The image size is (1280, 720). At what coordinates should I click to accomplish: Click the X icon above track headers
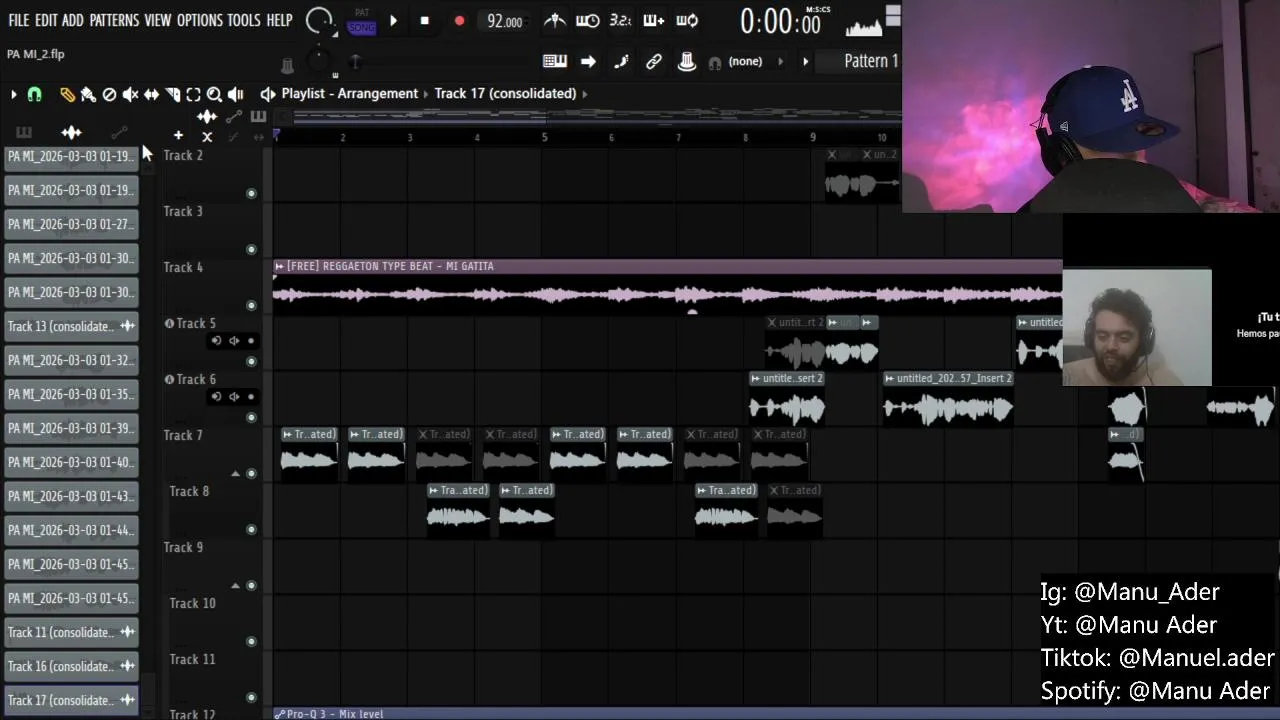[x=207, y=137]
